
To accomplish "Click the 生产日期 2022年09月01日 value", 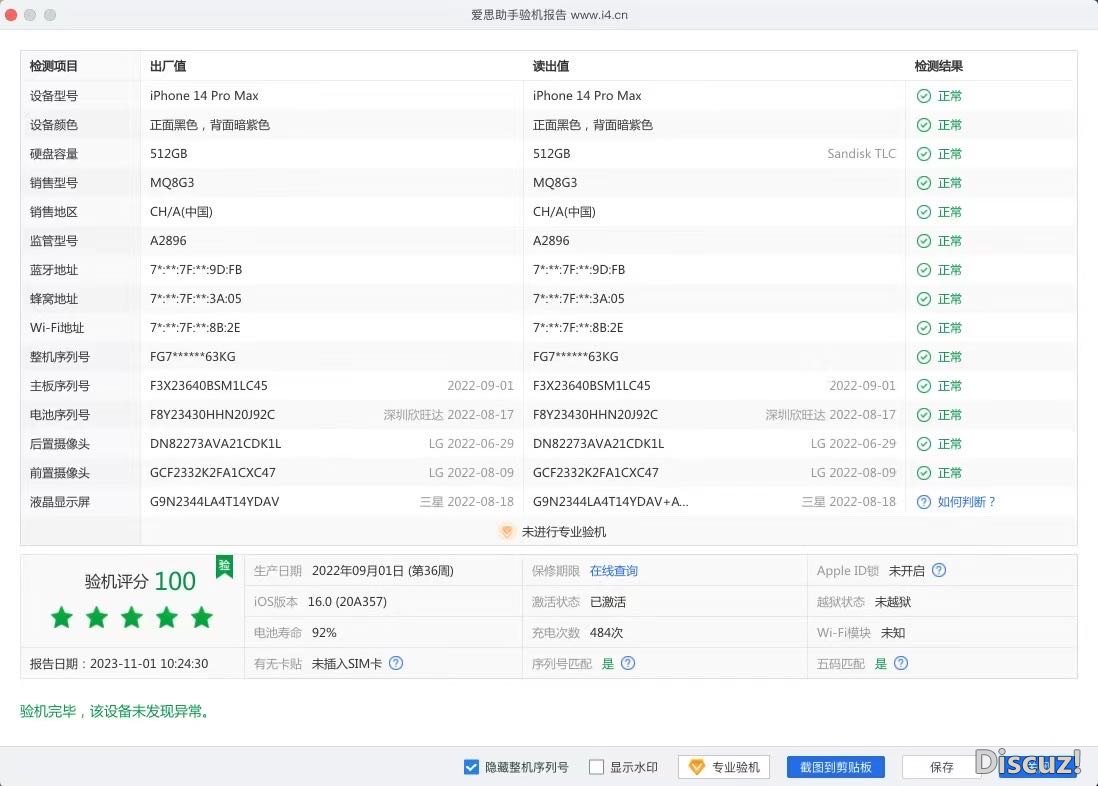I will [x=382, y=571].
